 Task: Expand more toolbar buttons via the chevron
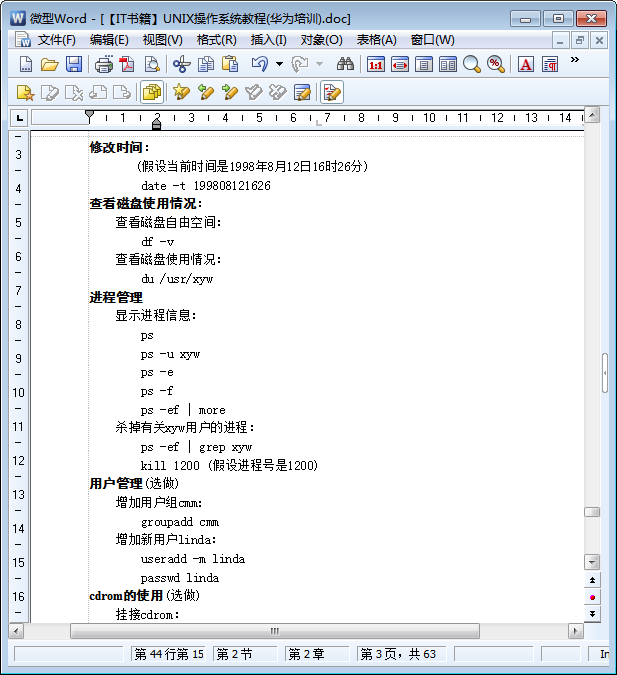[x=575, y=60]
